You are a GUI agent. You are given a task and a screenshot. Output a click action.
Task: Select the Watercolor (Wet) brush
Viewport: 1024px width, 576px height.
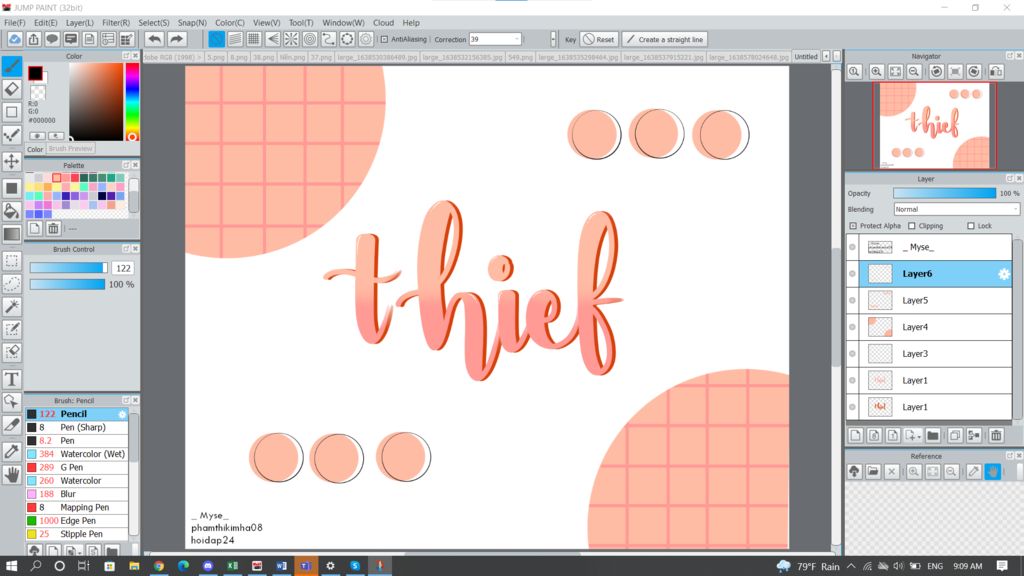pos(76,454)
